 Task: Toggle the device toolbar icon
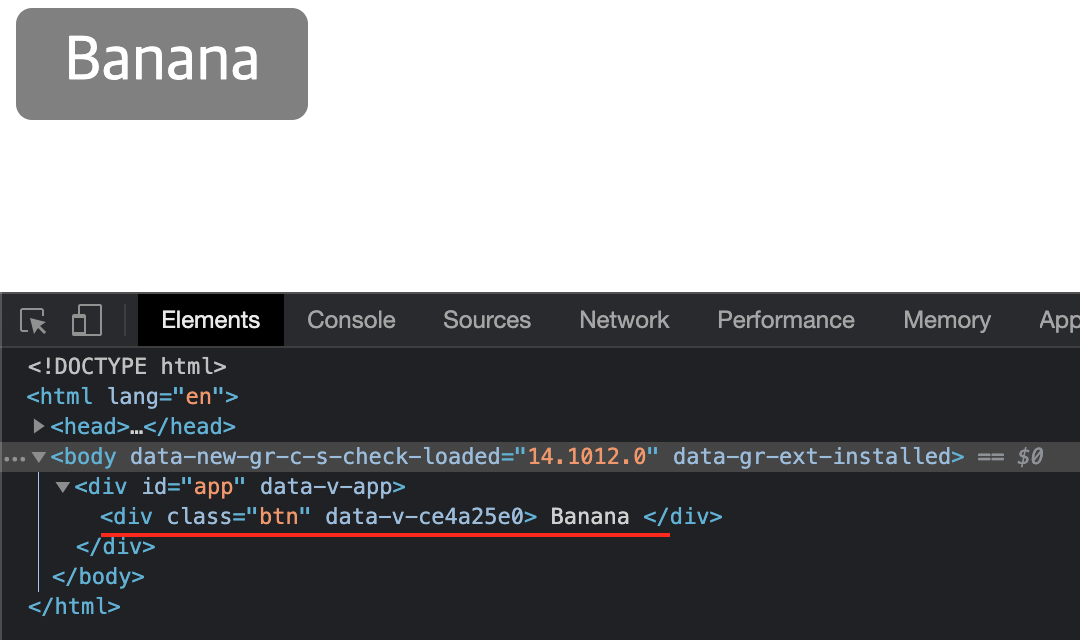[x=87, y=320]
